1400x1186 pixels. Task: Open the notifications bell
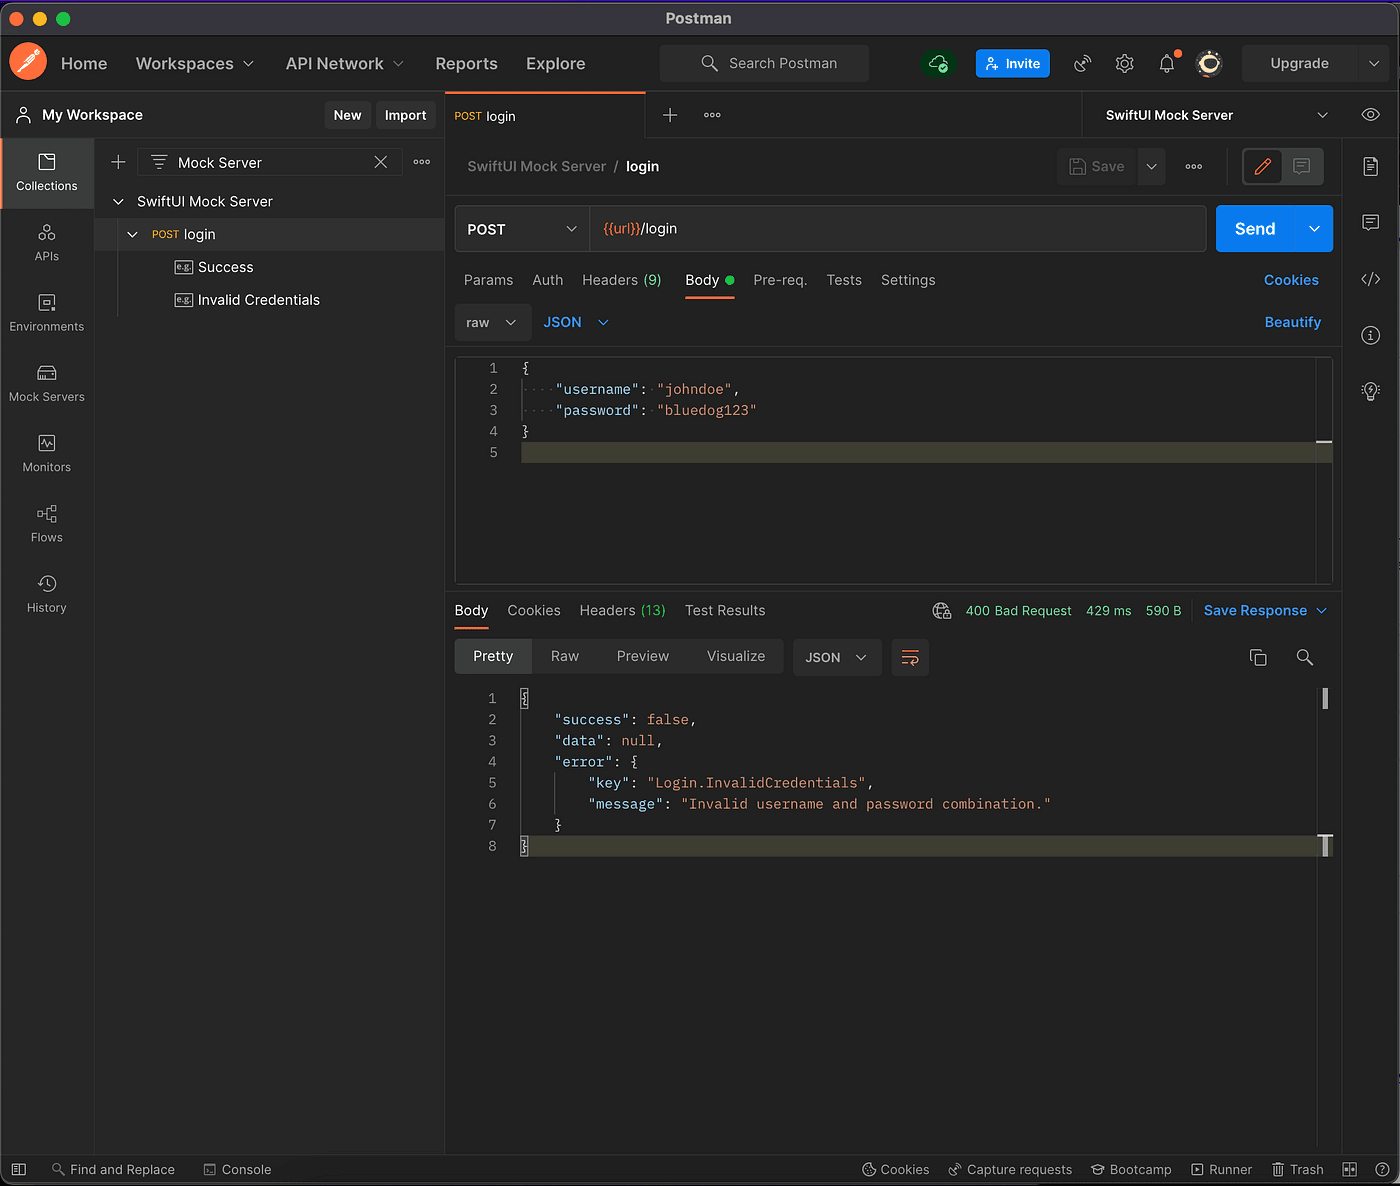1167,63
